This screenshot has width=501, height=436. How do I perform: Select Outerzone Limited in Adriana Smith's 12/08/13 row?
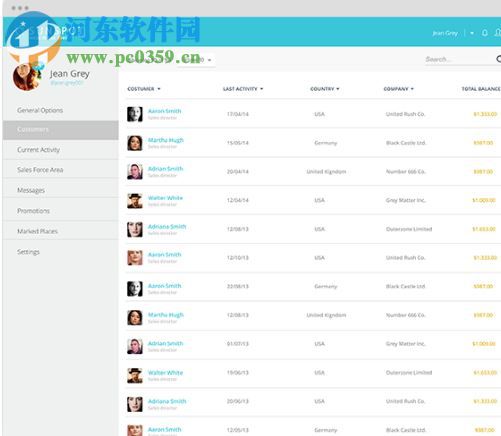tap(409, 229)
